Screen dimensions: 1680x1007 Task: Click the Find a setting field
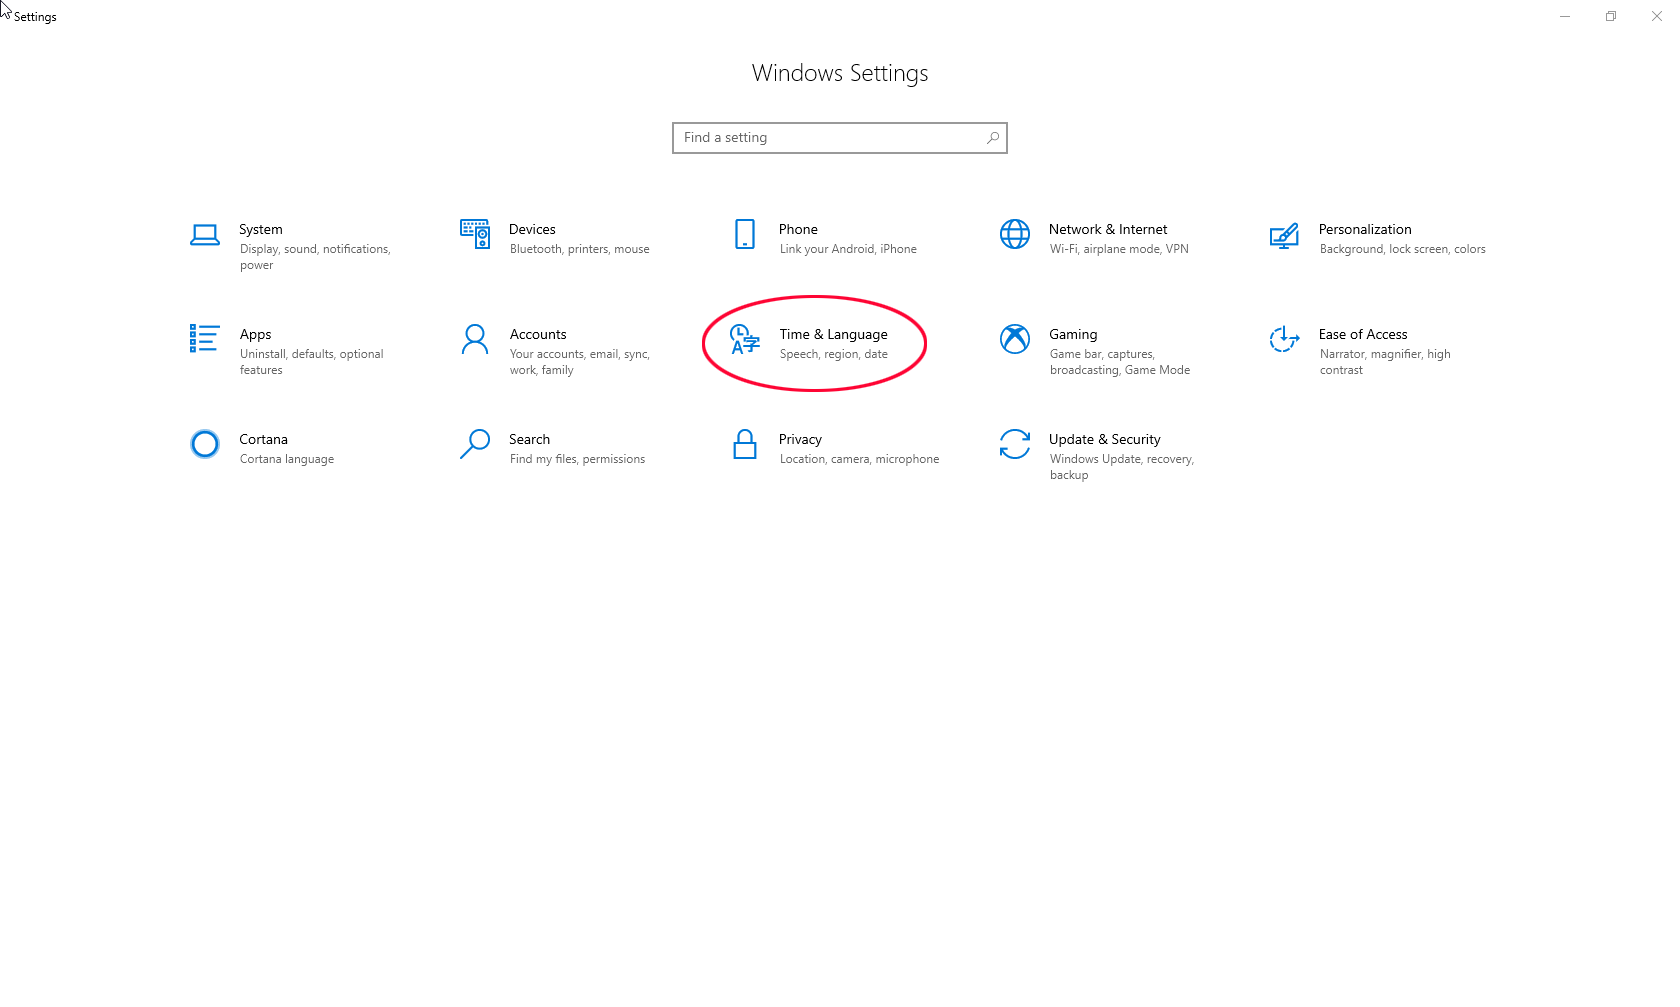[x=840, y=138]
